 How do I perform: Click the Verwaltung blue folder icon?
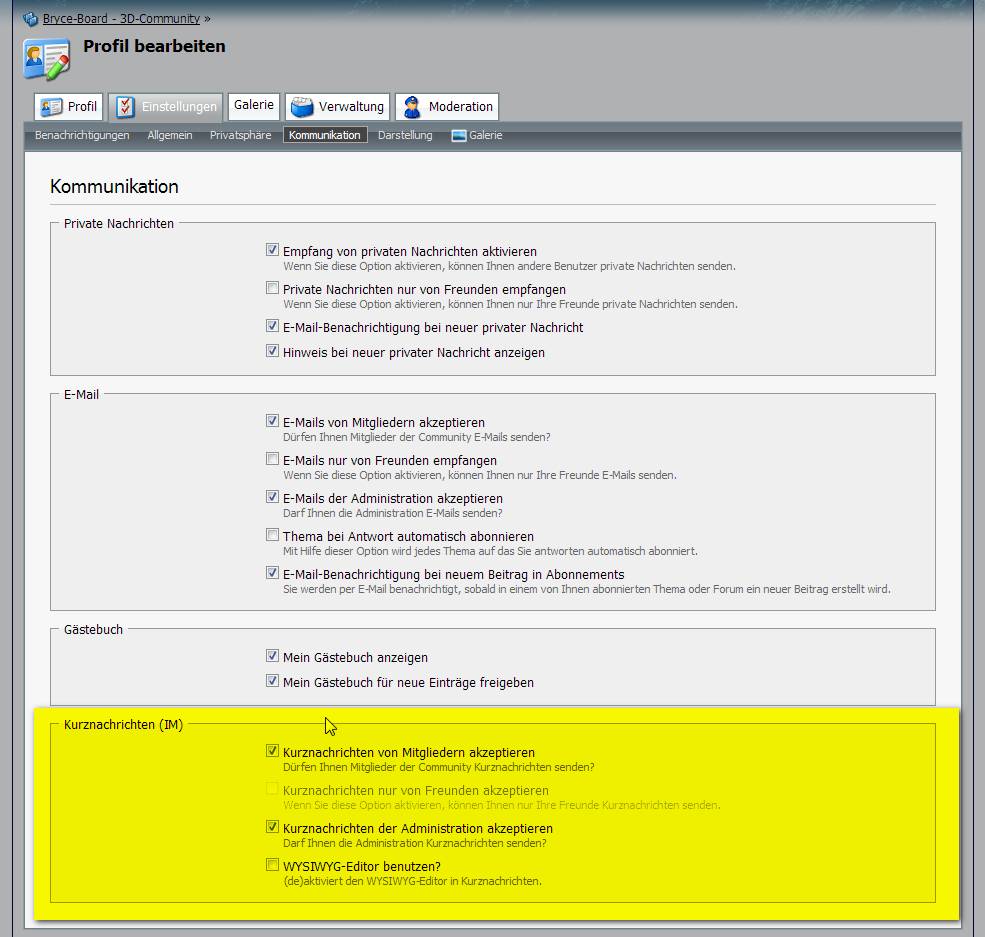coord(302,107)
